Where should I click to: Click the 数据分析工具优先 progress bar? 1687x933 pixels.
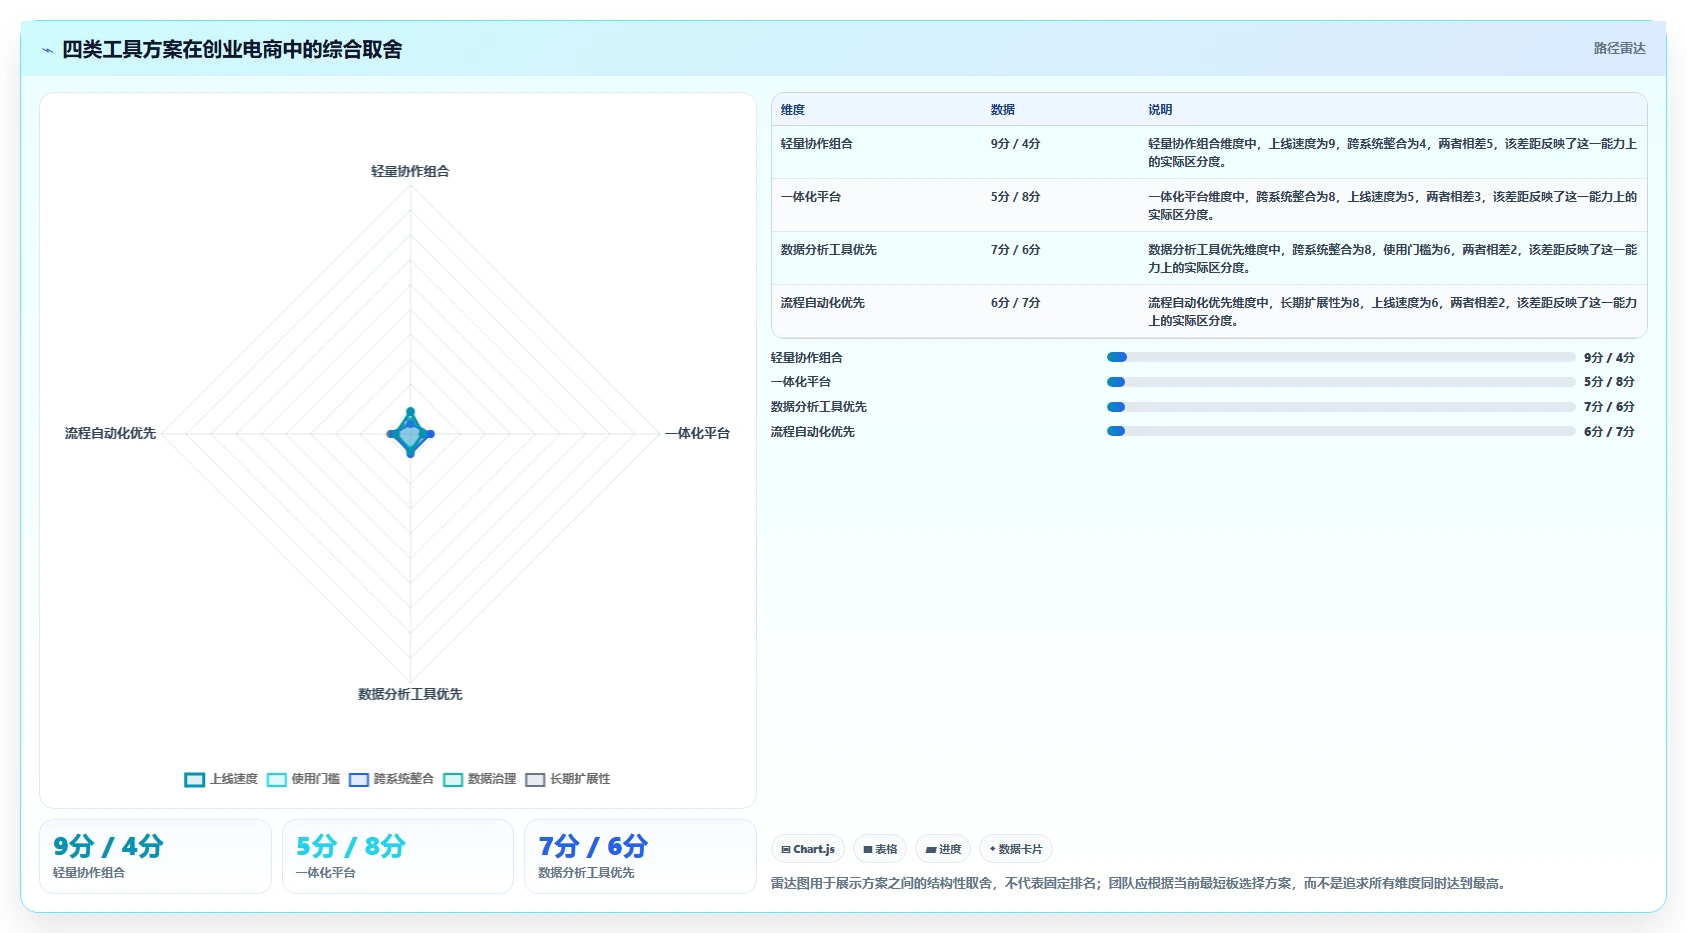1341,407
